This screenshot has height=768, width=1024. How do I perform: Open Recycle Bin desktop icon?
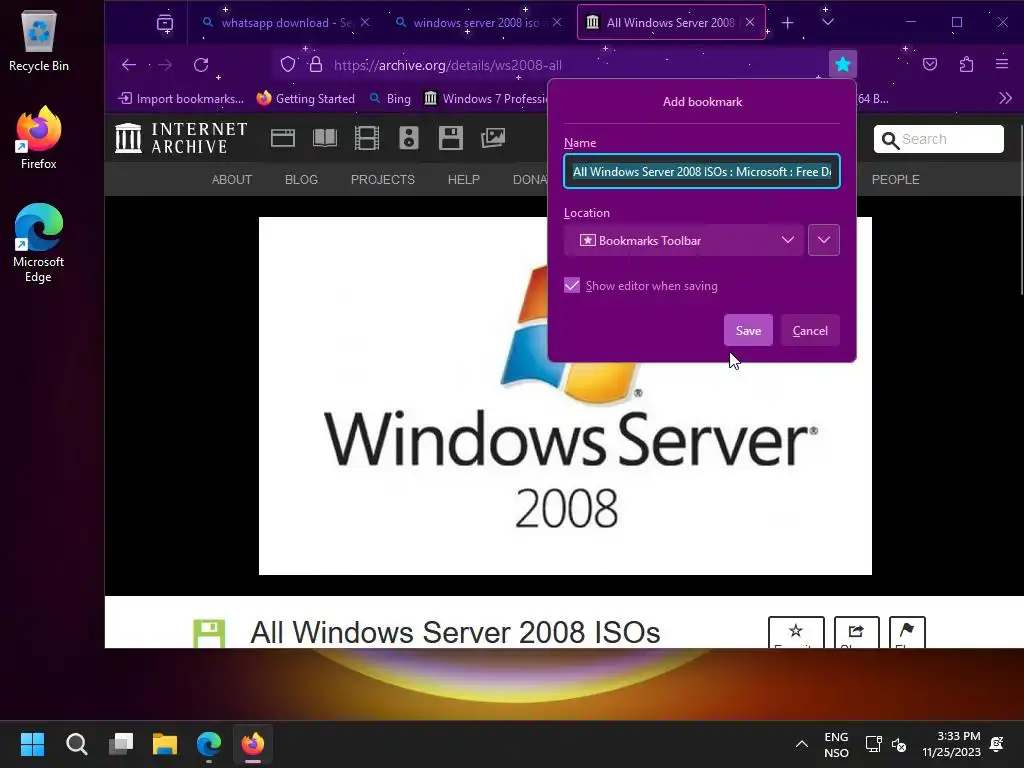tap(39, 40)
